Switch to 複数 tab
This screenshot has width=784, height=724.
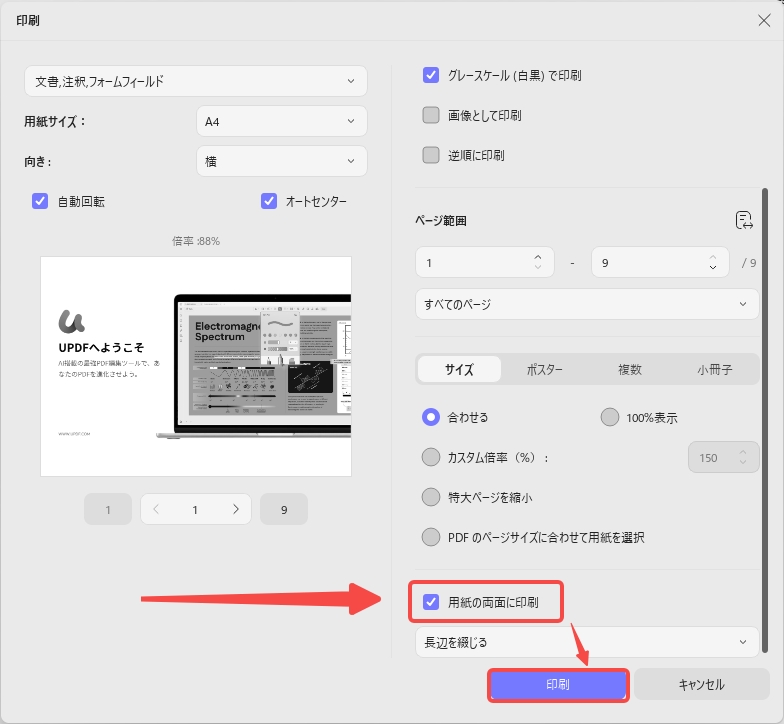coord(630,370)
